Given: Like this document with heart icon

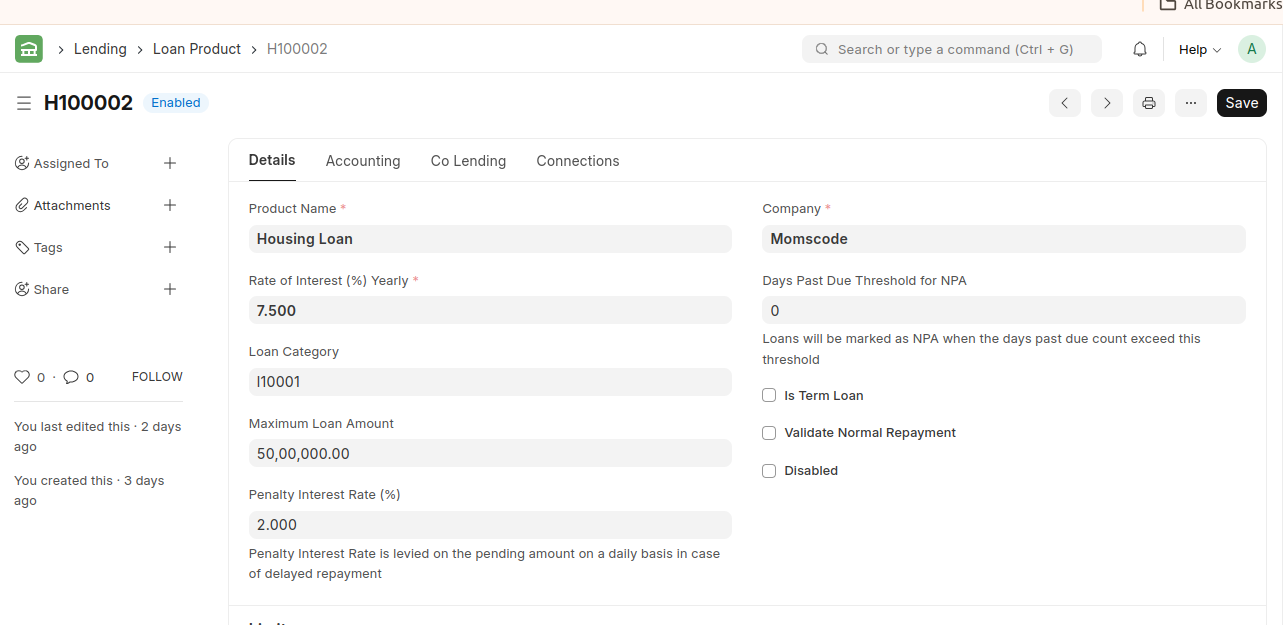Looking at the screenshot, I should [x=22, y=377].
